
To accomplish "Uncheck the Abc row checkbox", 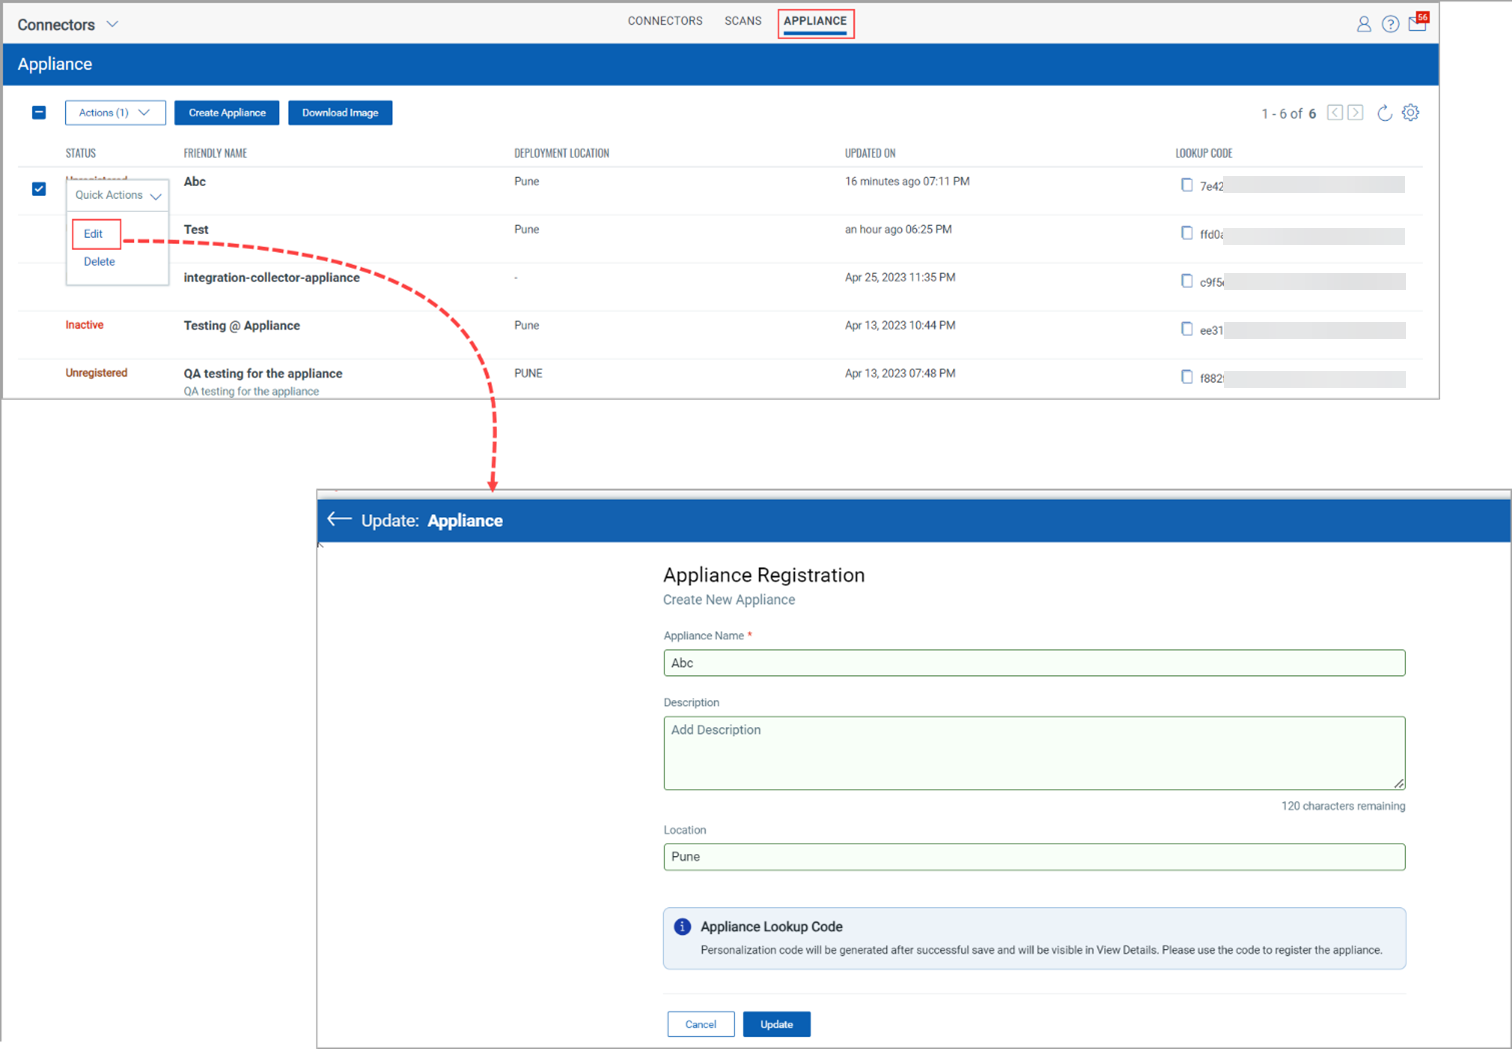I will tap(39, 189).
